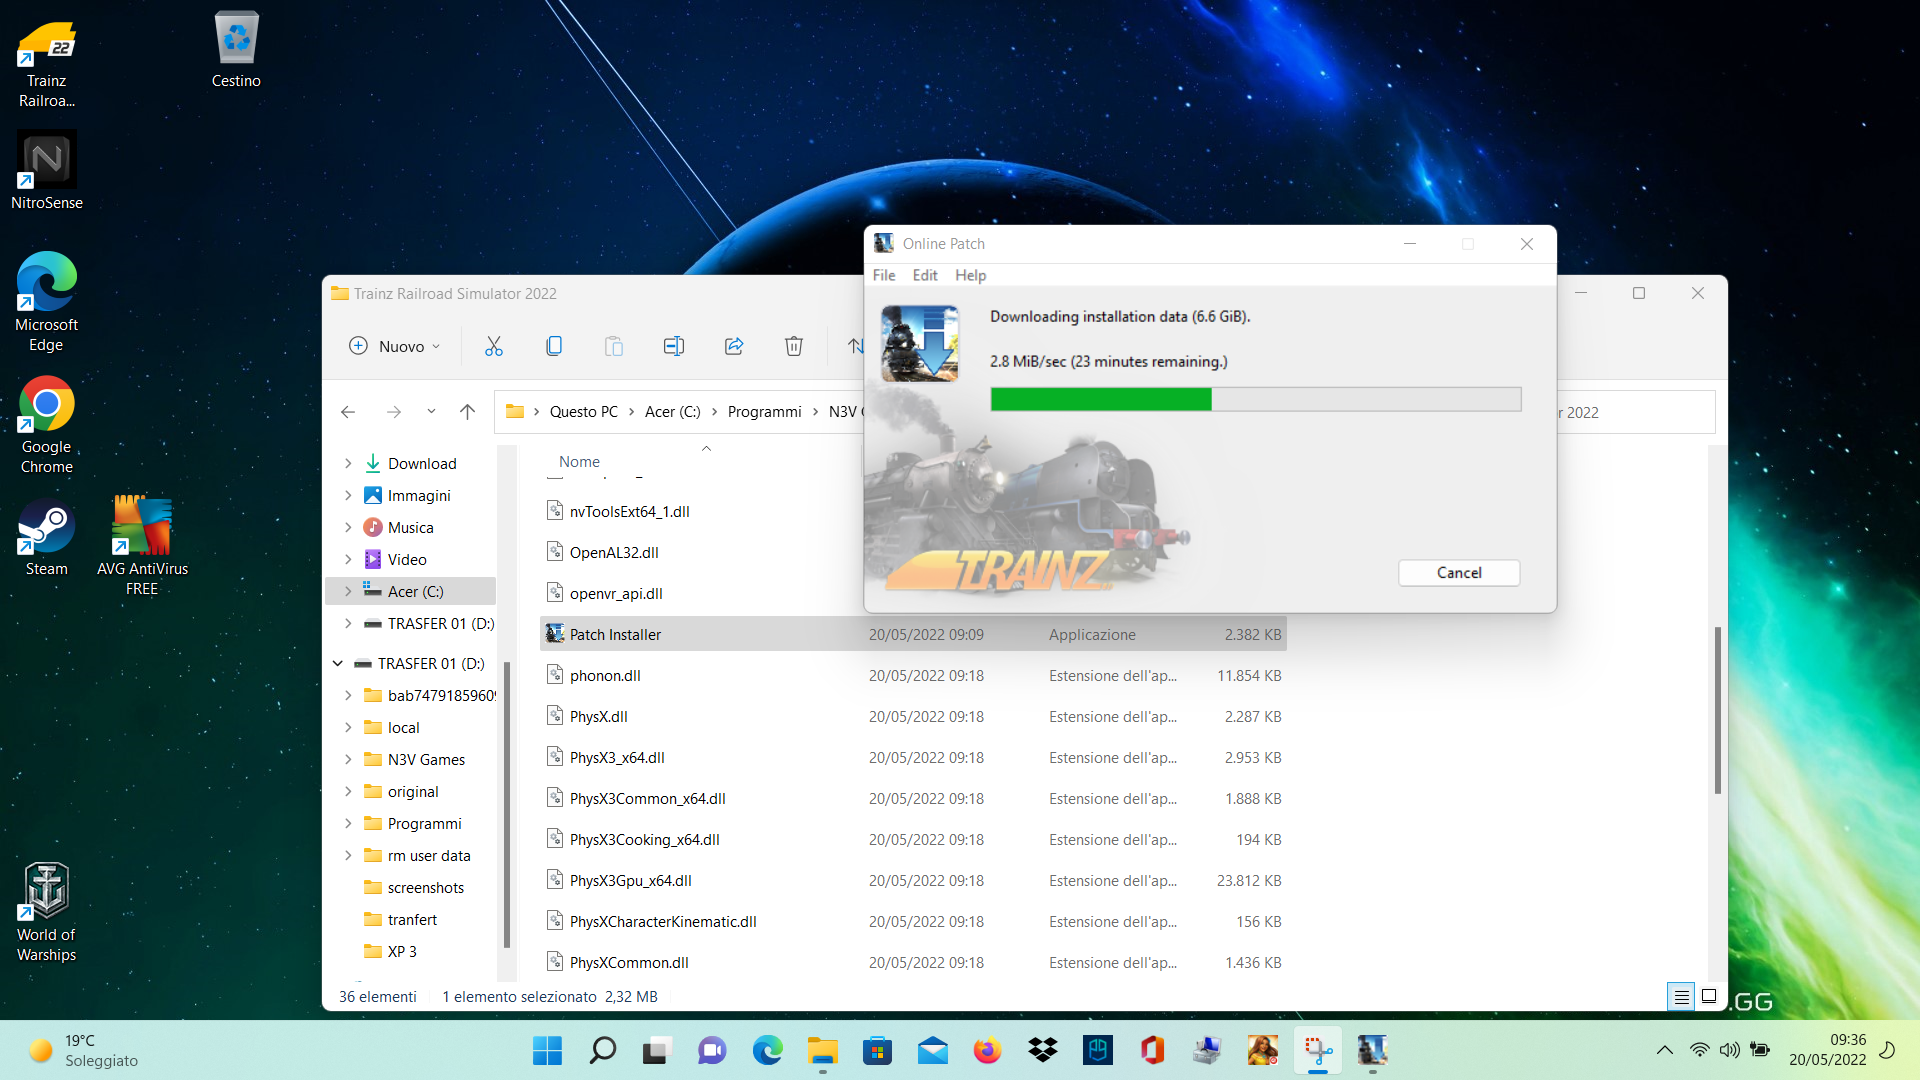Viewport: 1920px width, 1080px height.
Task: Open the clock and date on taskbar
Action: pyautogui.click(x=1828, y=1050)
